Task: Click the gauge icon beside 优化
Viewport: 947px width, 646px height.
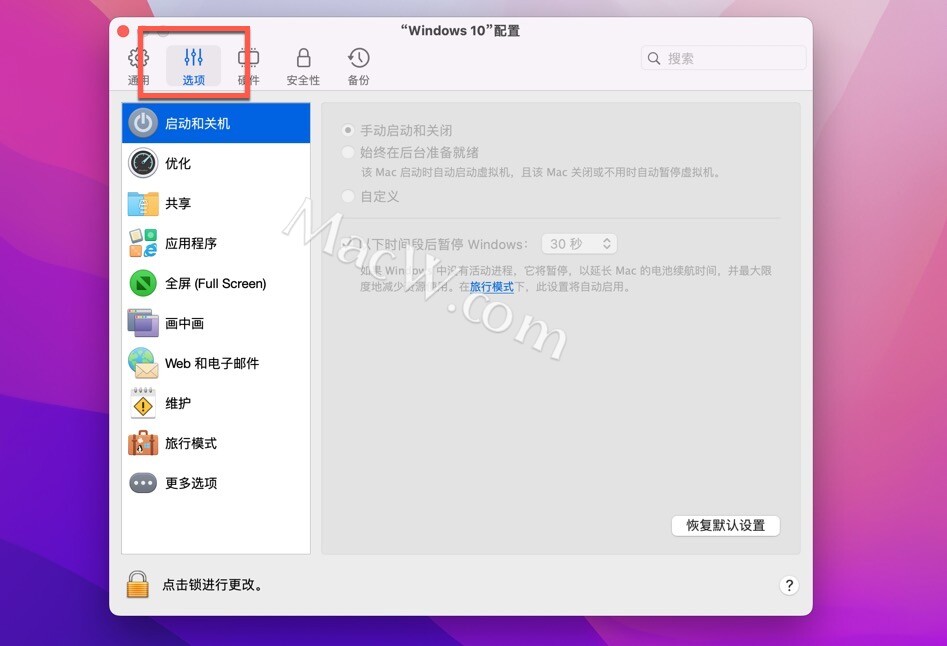Action: 143,163
